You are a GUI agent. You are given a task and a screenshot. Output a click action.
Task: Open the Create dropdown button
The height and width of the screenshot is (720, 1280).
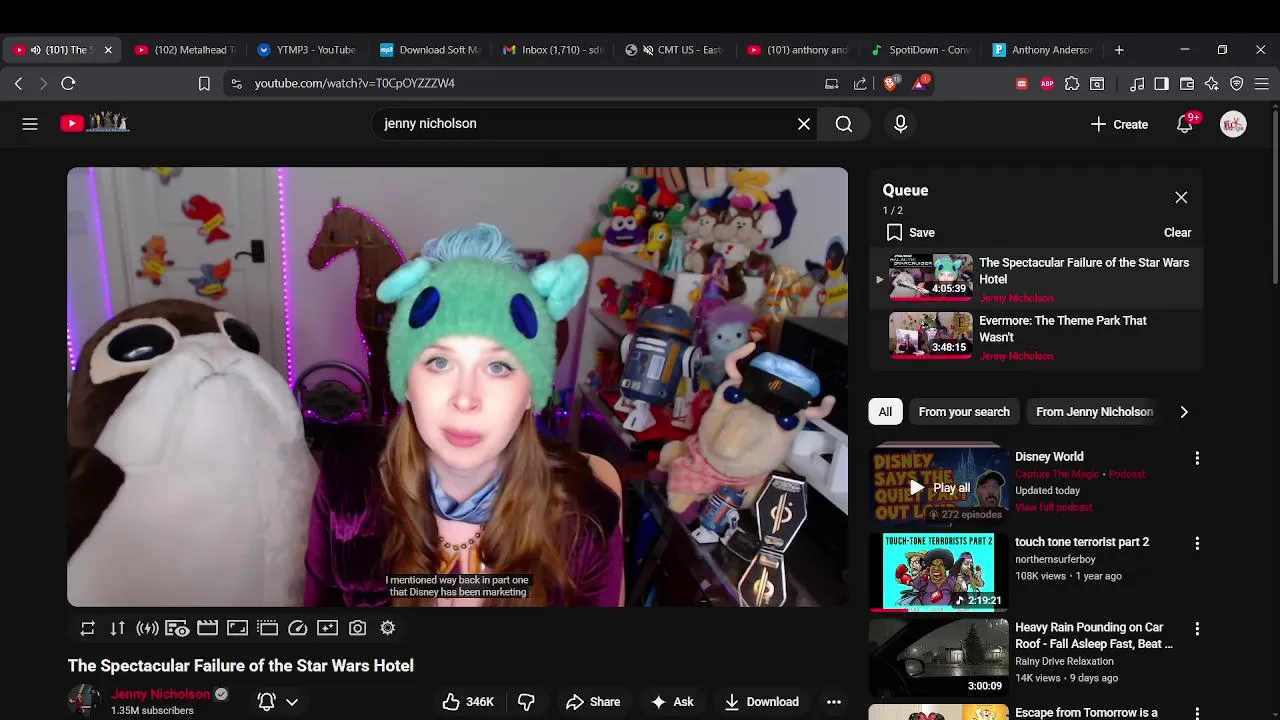(x=1119, y=124)
